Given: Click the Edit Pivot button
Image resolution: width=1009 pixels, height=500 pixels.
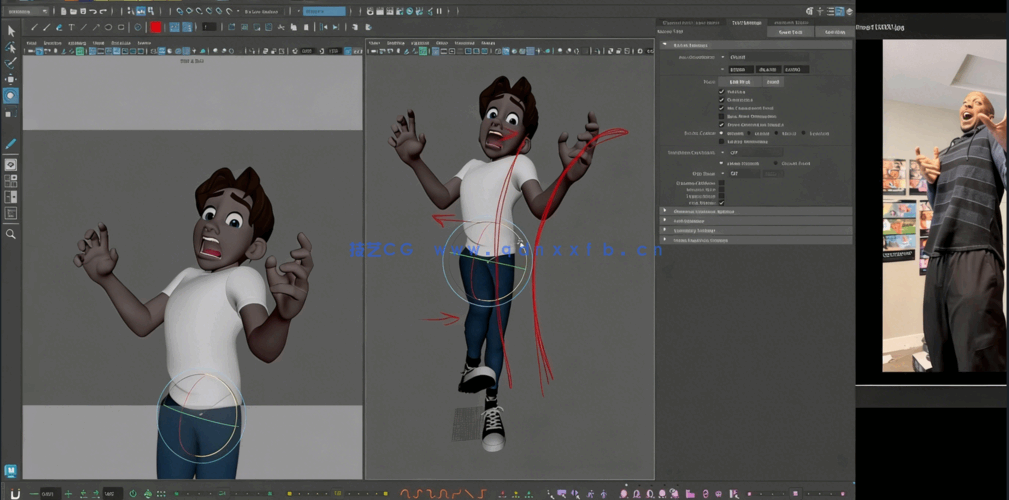Looking at the screenshot, I should click(x=740, y=82).
